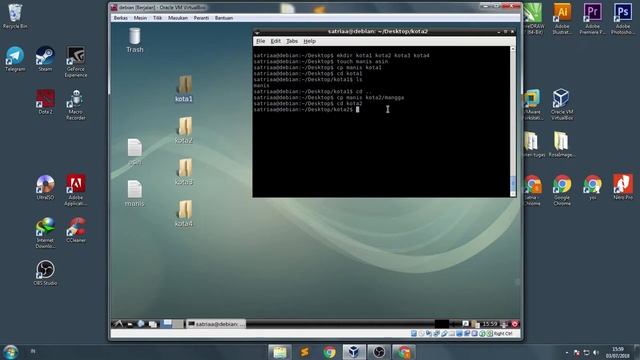This screenshot has width=640, height=360.
Task: Open Mesin menu in VirtualBox window
Action: 140,18
